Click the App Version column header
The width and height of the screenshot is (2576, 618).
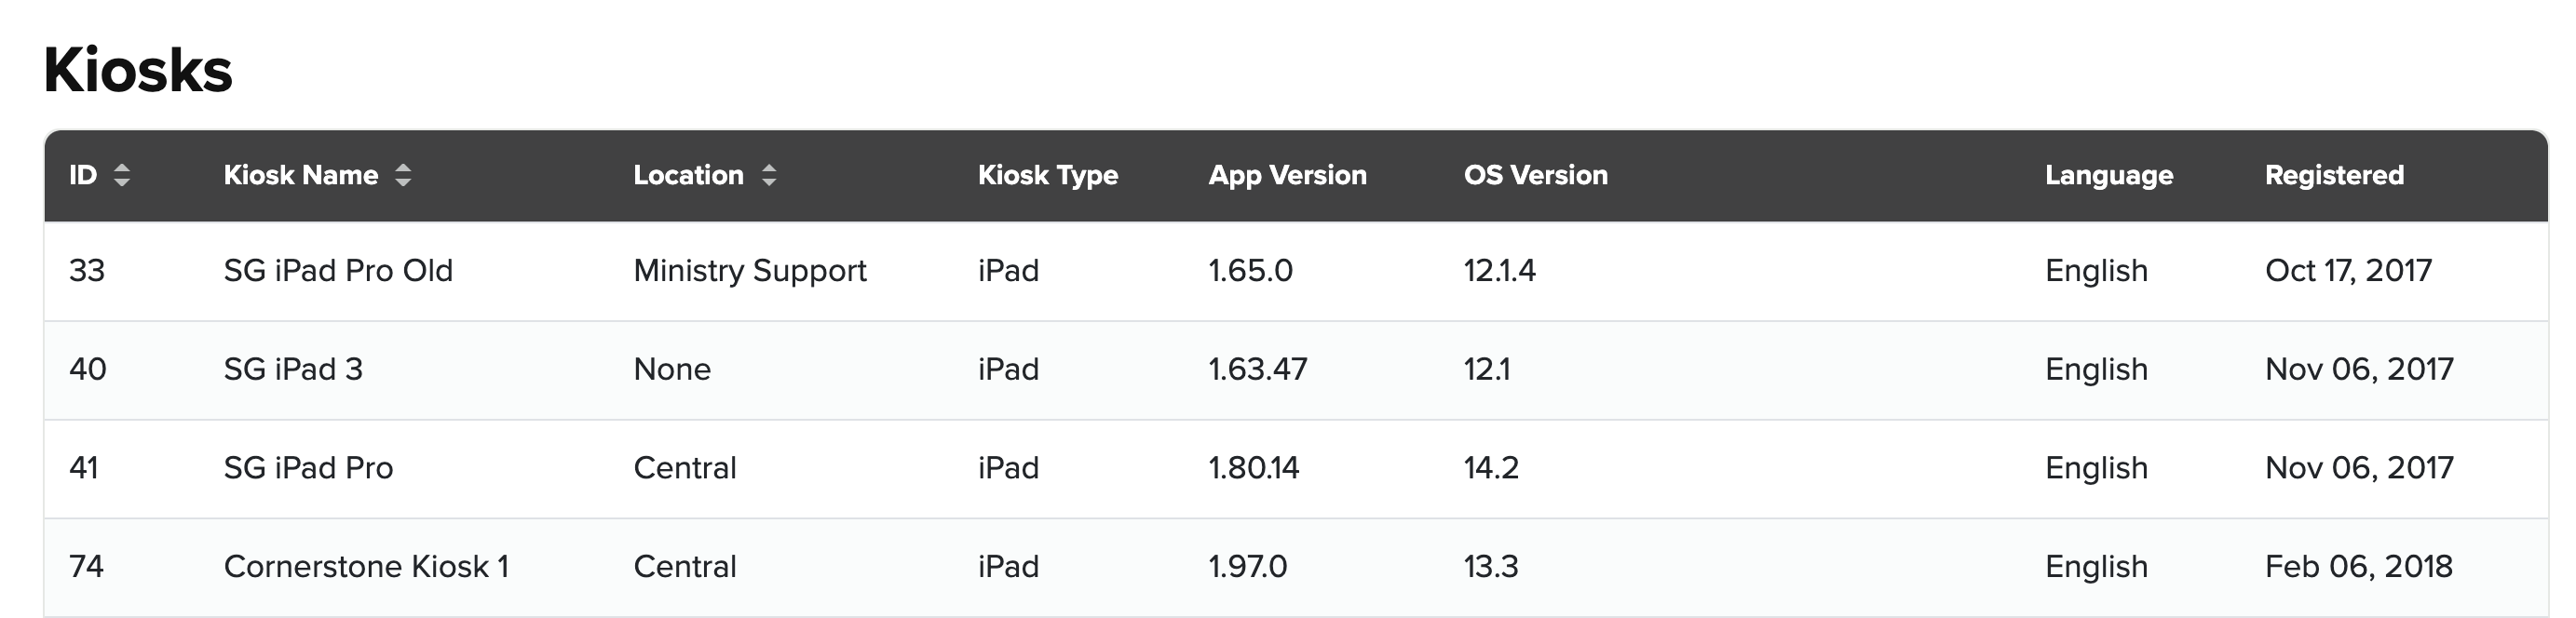tap(1286, 175)
